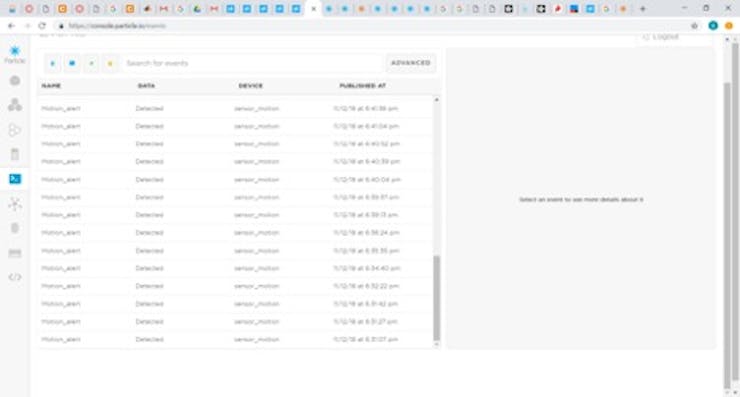Viewport: 740px width, 397px height.
Task: Open Authentication from the fingerprint sidebar icon
Action: point(15,228)
